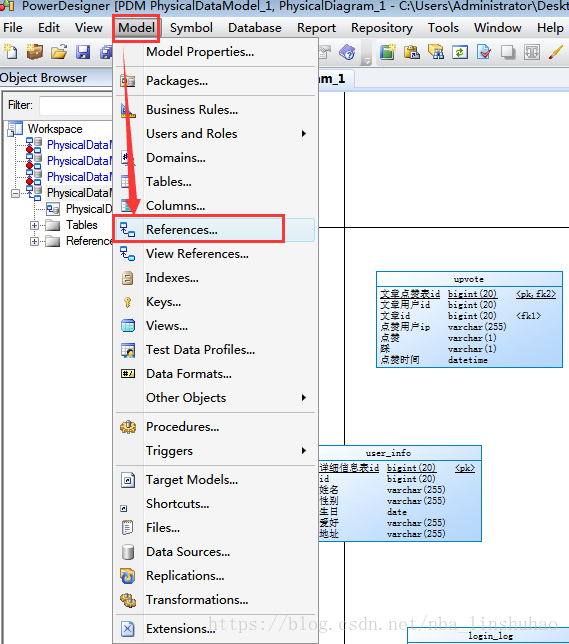Image resolution: width=569 pixels, height=644 pixels.
Task: Click the split panels toolbar icon before paintbrush
Action: tap(532, 52)
